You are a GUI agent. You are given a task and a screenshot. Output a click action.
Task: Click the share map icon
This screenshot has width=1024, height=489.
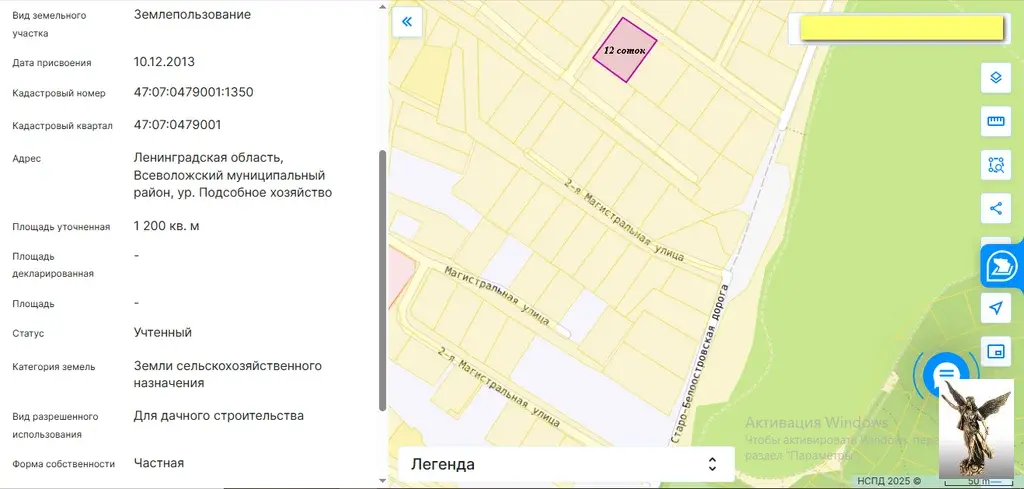click(x=995, y=209)
